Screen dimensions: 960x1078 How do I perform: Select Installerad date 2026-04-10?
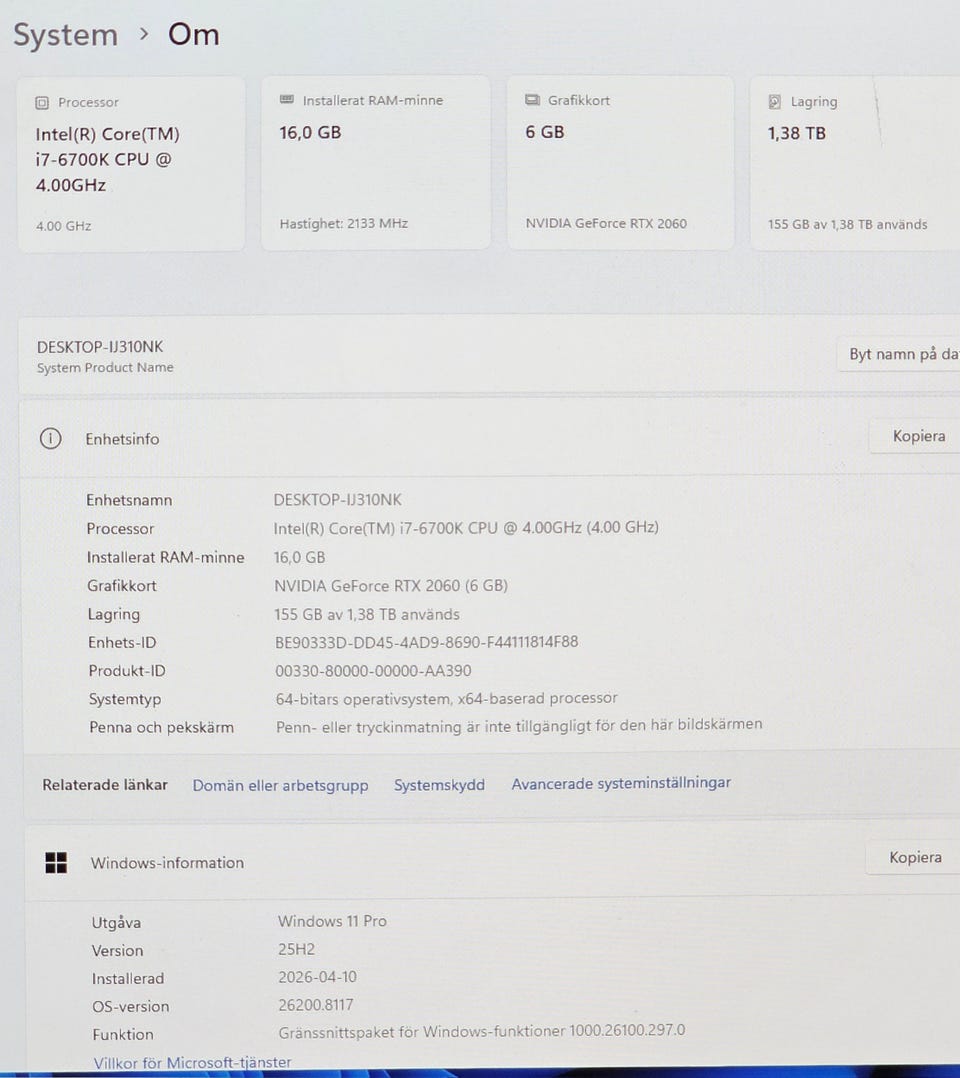tap(317, 977)
